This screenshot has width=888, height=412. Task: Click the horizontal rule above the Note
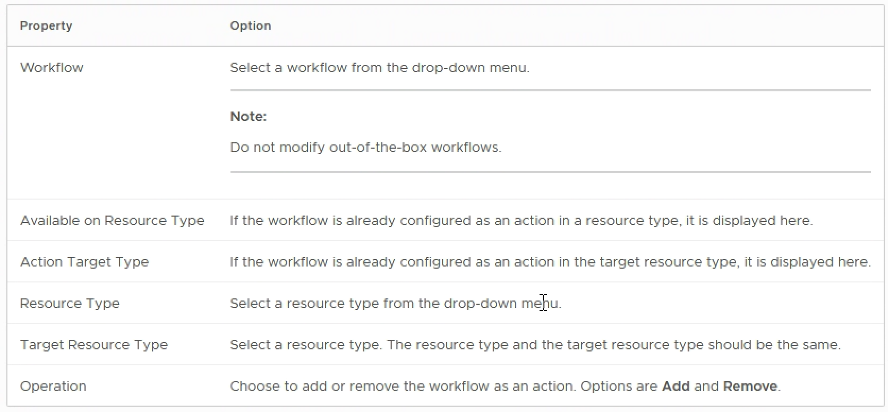[550, 90]
